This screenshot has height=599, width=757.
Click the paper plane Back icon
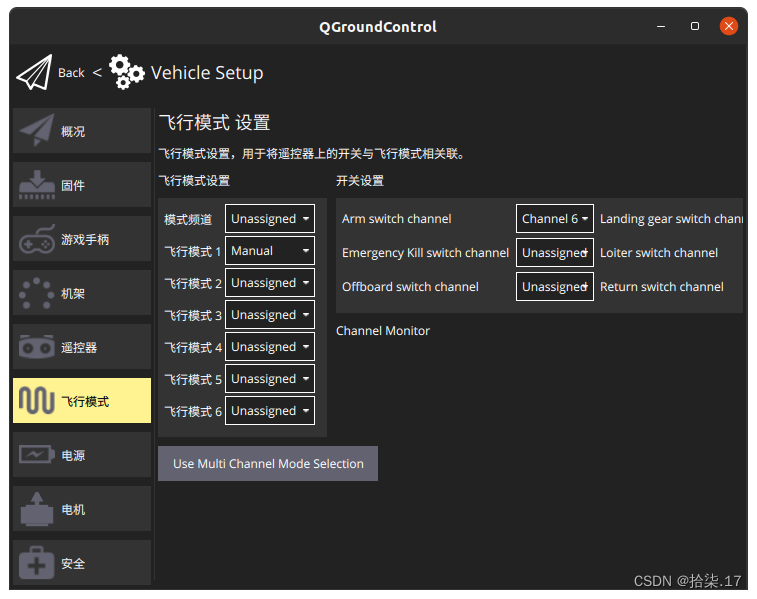33,72
